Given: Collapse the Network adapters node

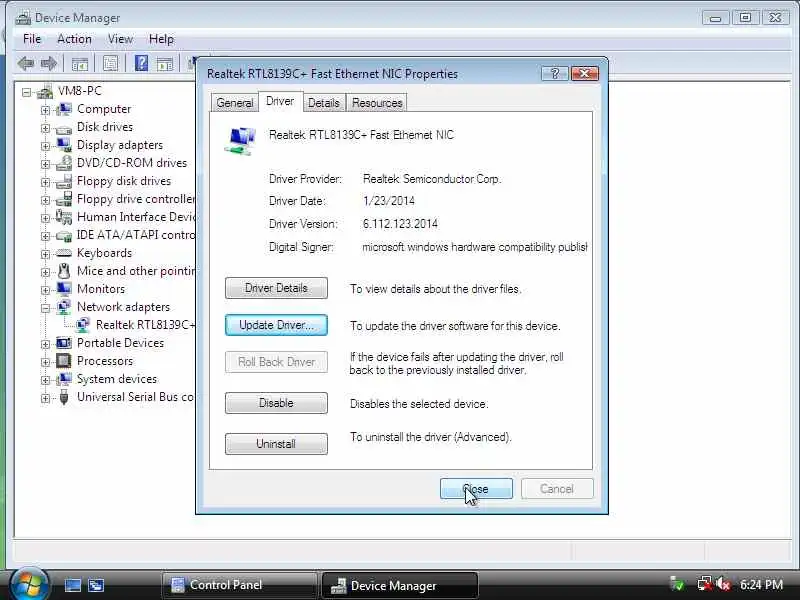Looking at the screenshot, I should [x=45, y=308].
